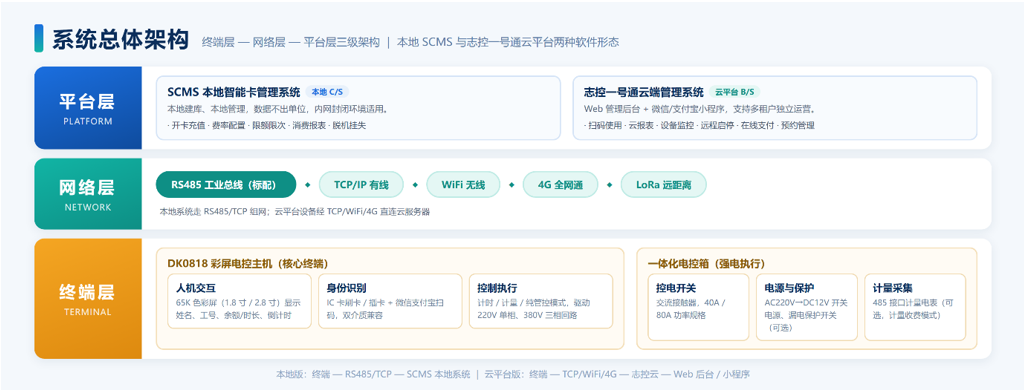
Task: Open the 身份识别 card title
Action: click(346, 288)
